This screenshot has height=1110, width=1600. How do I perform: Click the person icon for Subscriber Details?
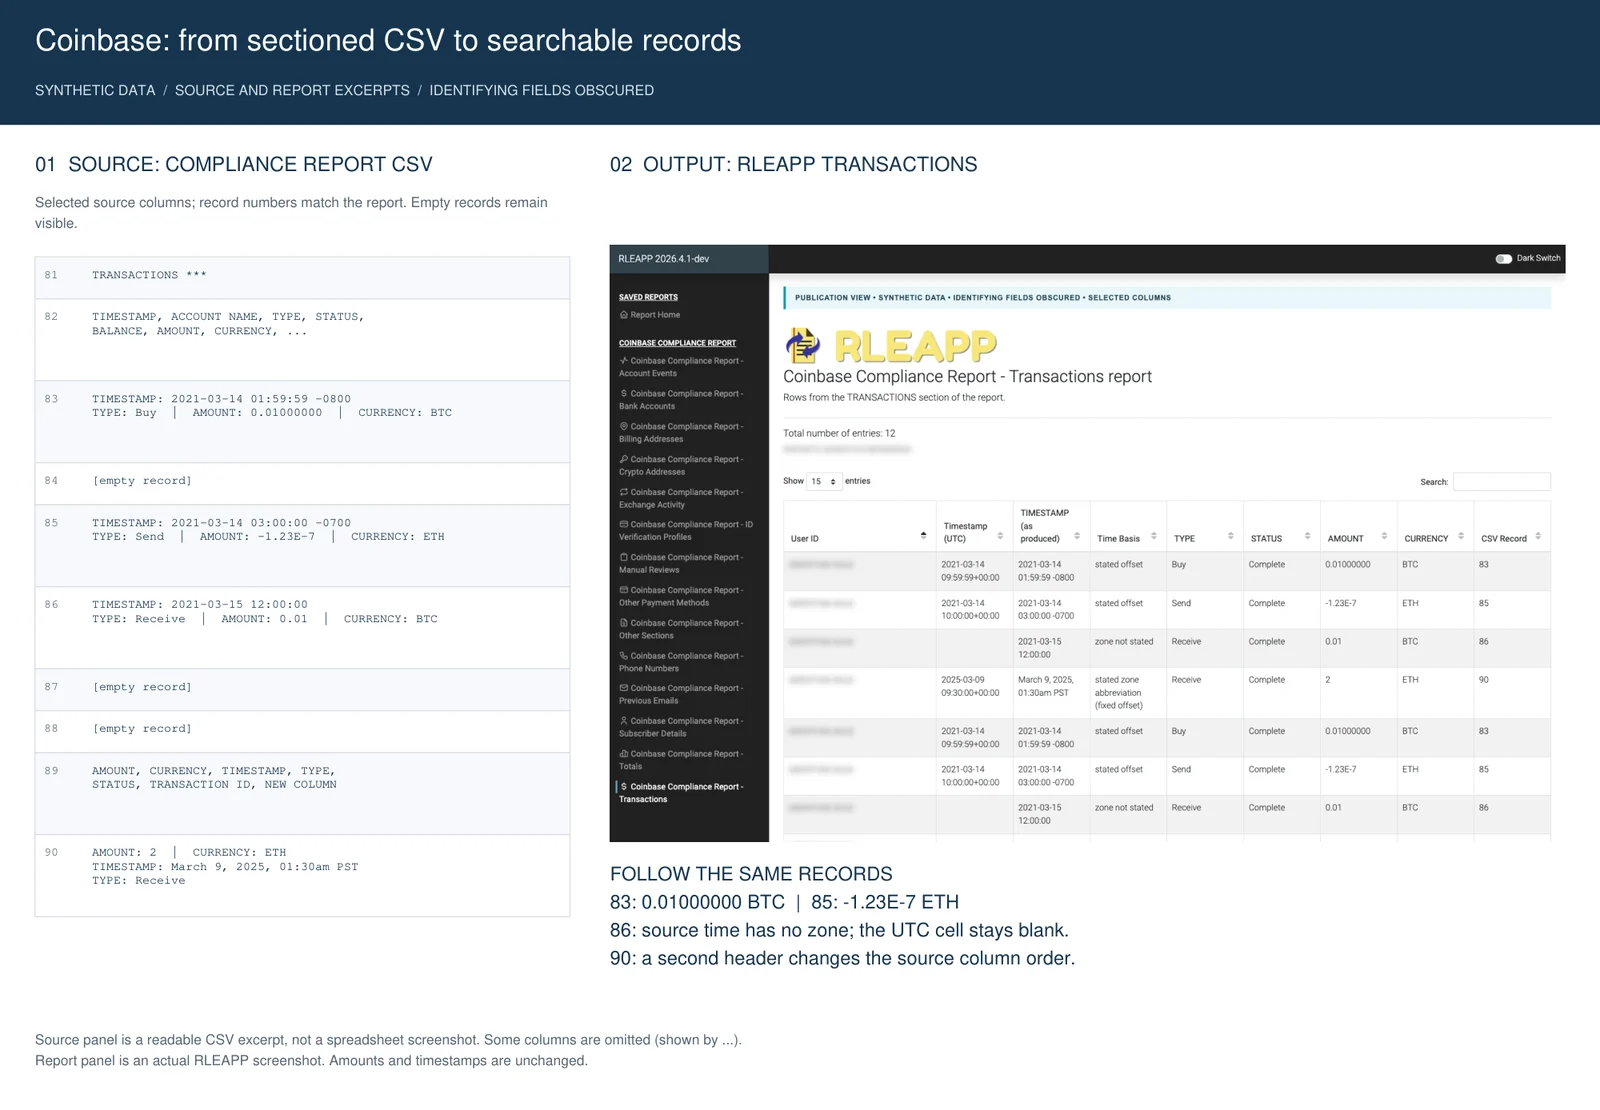click(x=624, y=721)
